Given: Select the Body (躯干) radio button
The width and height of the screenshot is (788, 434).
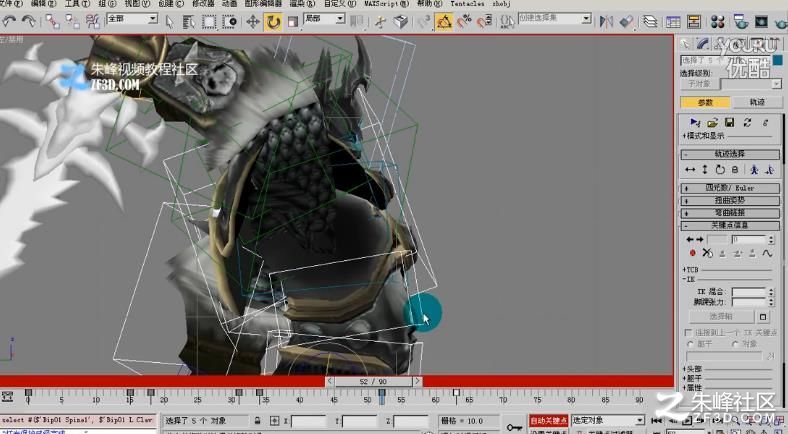Looking at the screenshot, I should point(690,344).
